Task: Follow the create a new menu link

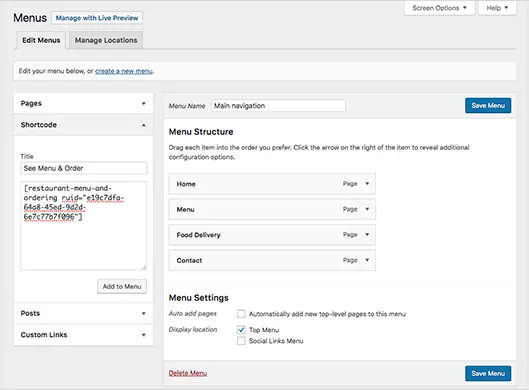Action: [124, 71]
